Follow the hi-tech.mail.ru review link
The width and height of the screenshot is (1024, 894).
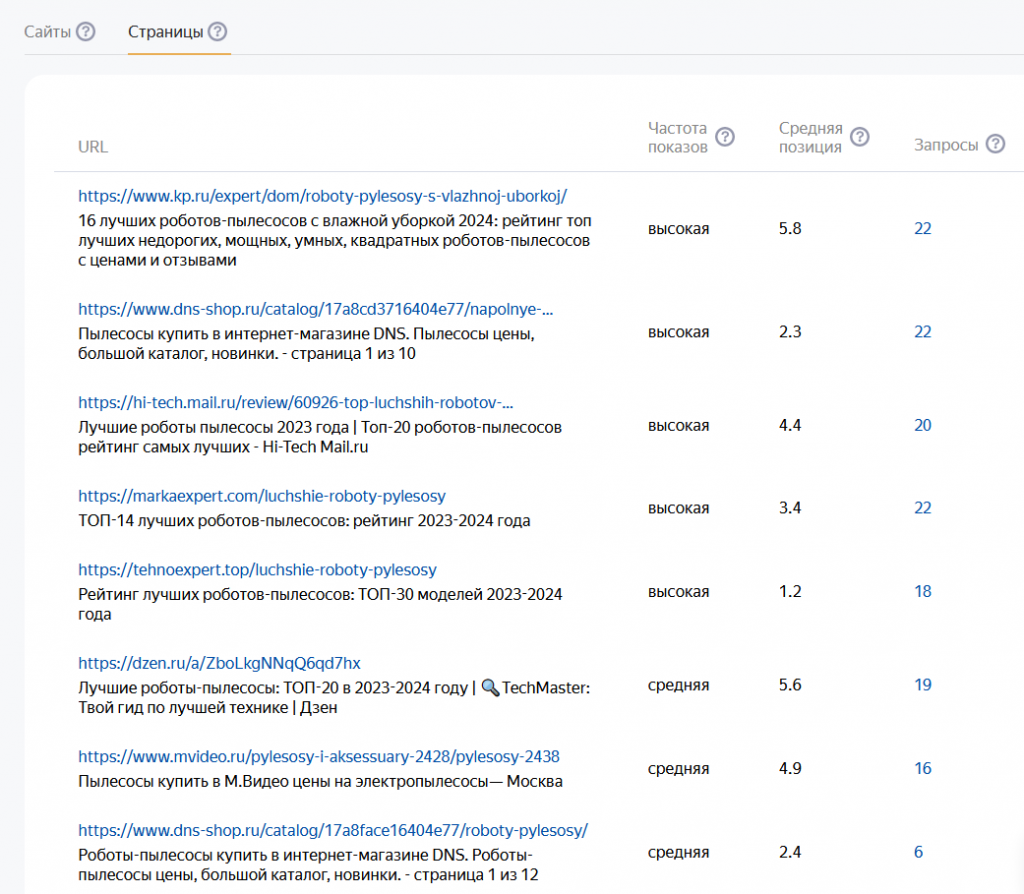(x=296, y=402)
